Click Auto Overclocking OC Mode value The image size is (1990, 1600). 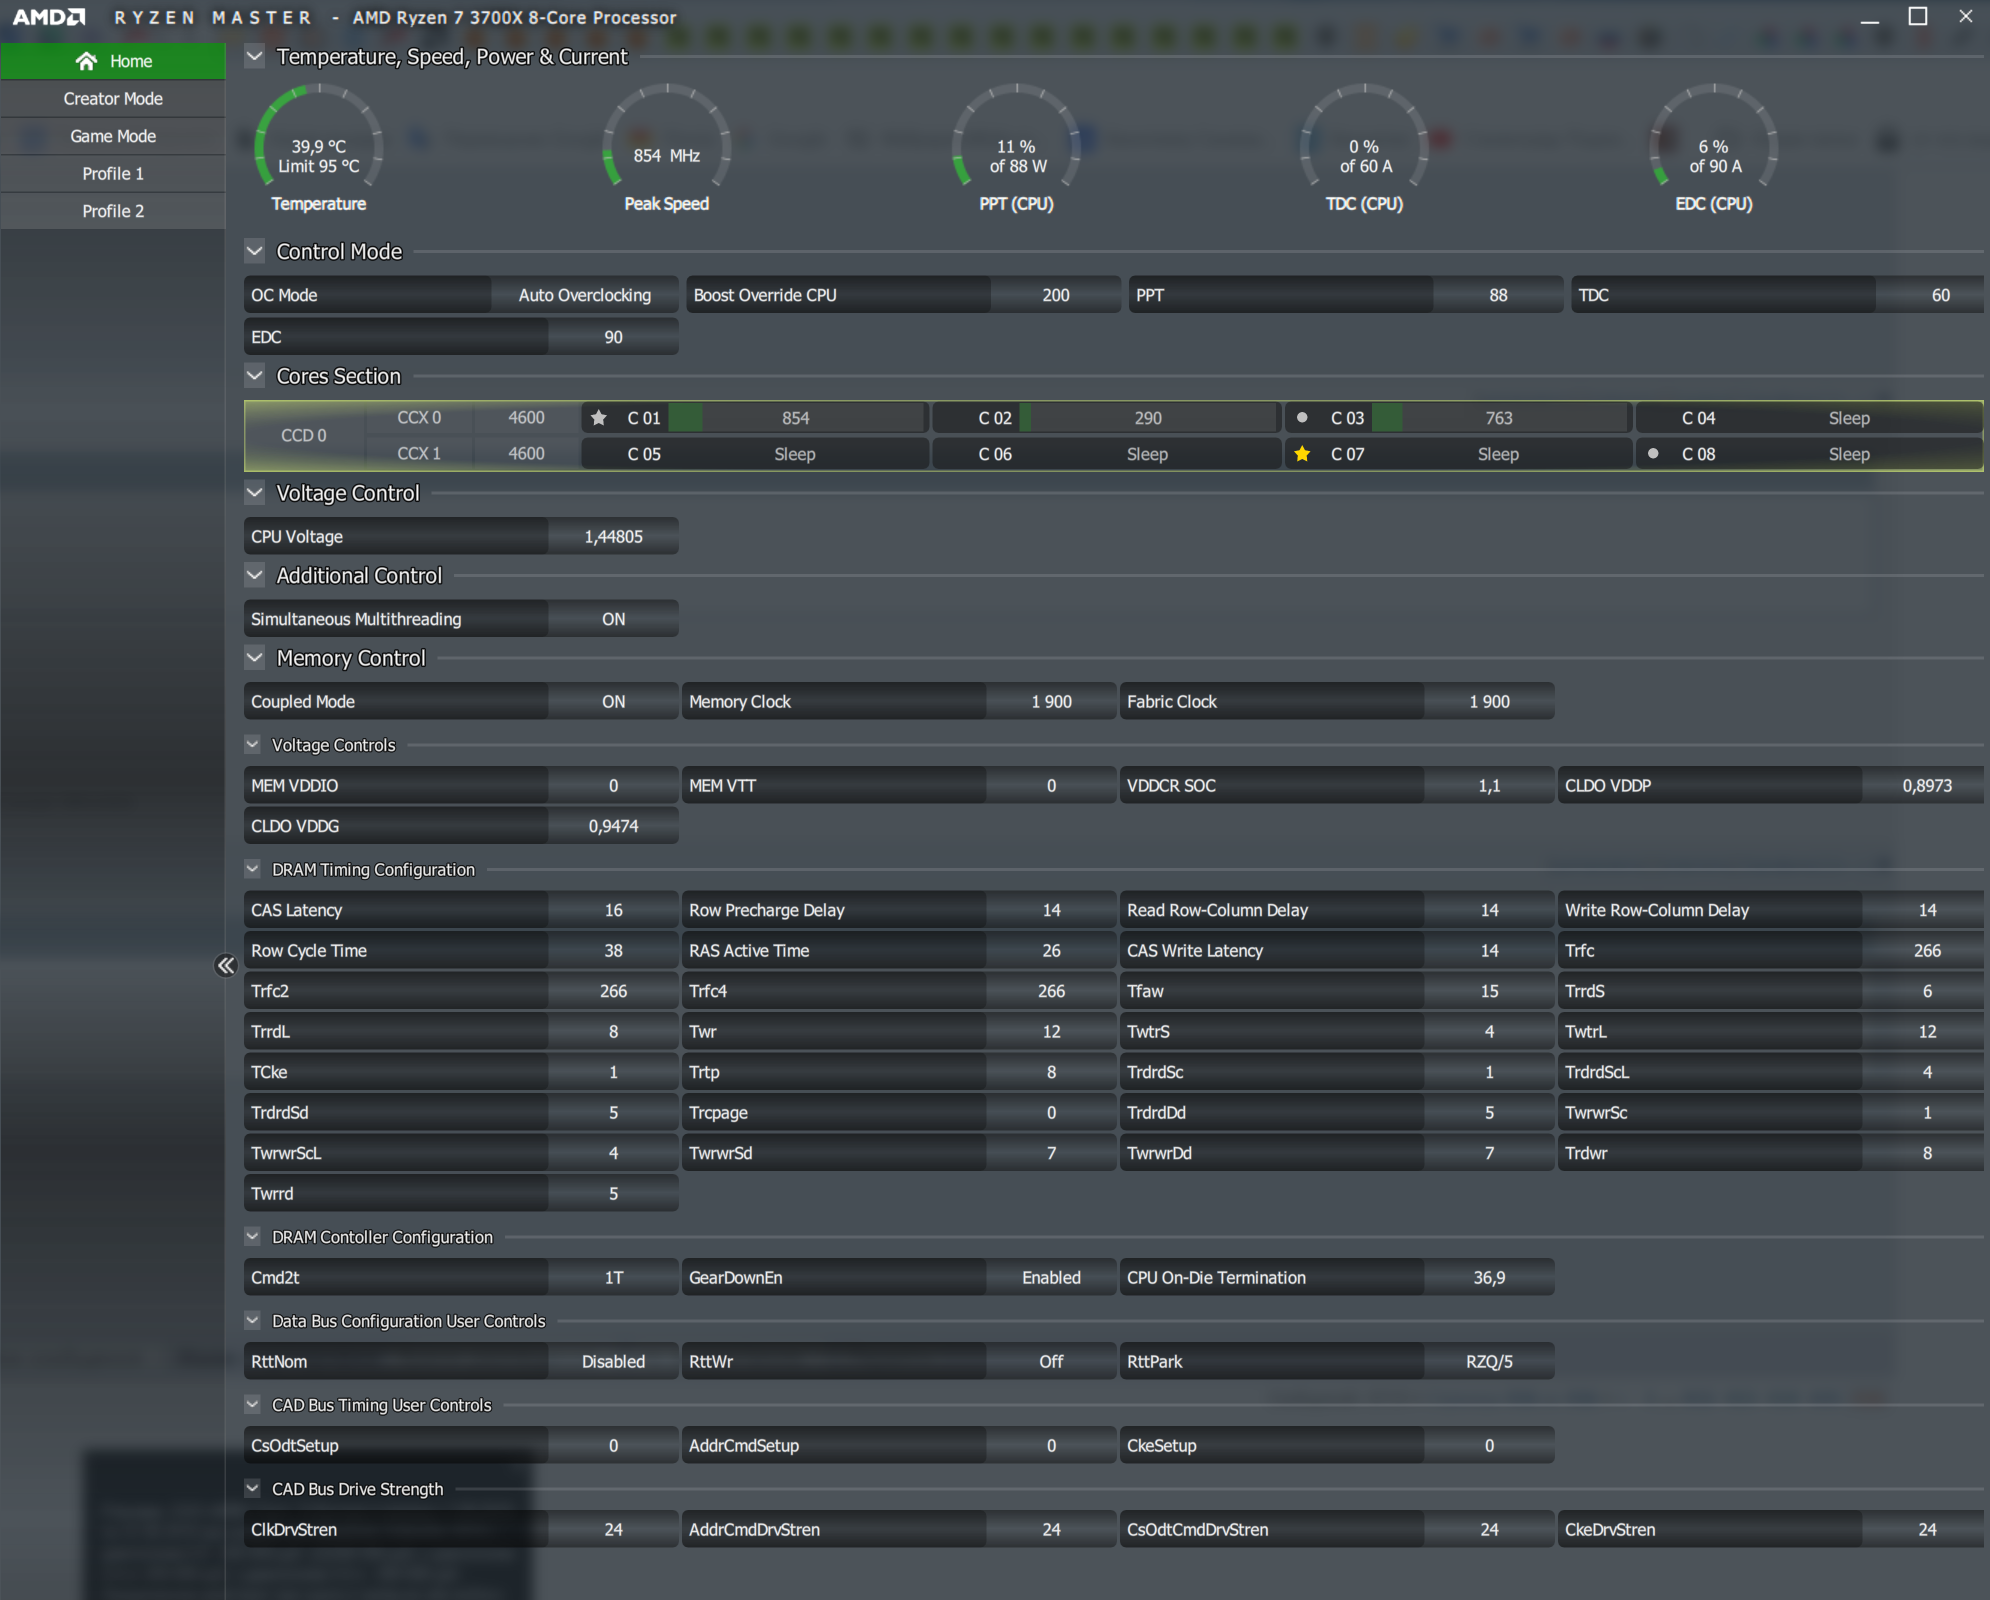point(584,295)
